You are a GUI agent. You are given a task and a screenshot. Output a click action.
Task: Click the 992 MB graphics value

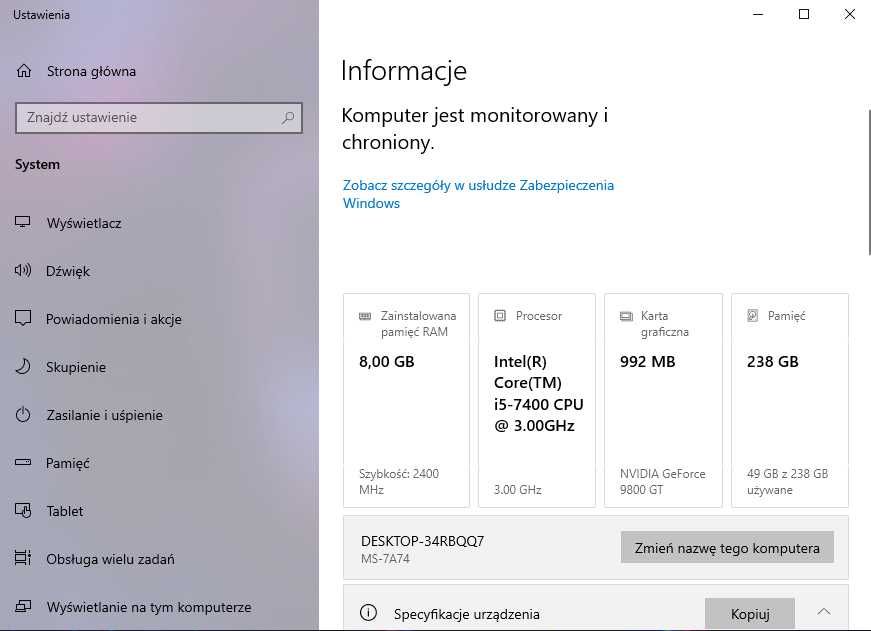click(x=648, y=362)
